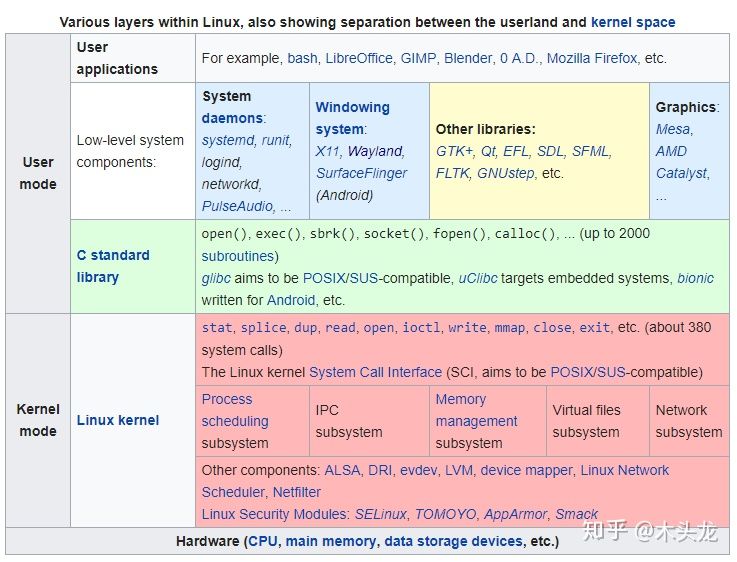The image size is (737, 562).
Task: Open the CPU link in Hardware row
Action: 263,541
